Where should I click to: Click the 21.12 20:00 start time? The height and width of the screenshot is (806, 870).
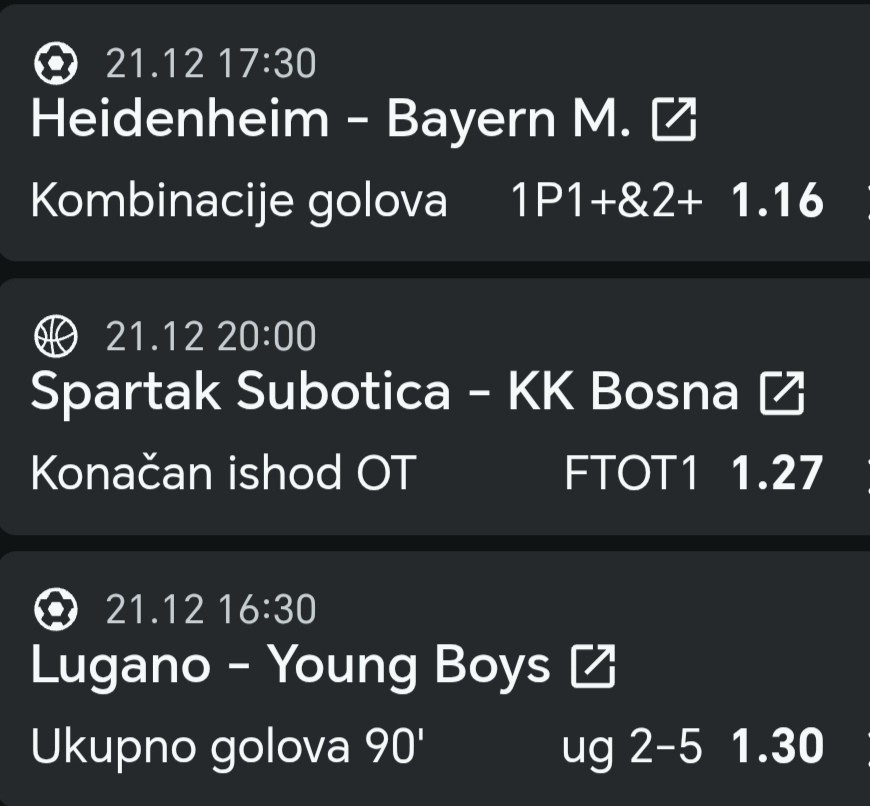pos(211,337)
